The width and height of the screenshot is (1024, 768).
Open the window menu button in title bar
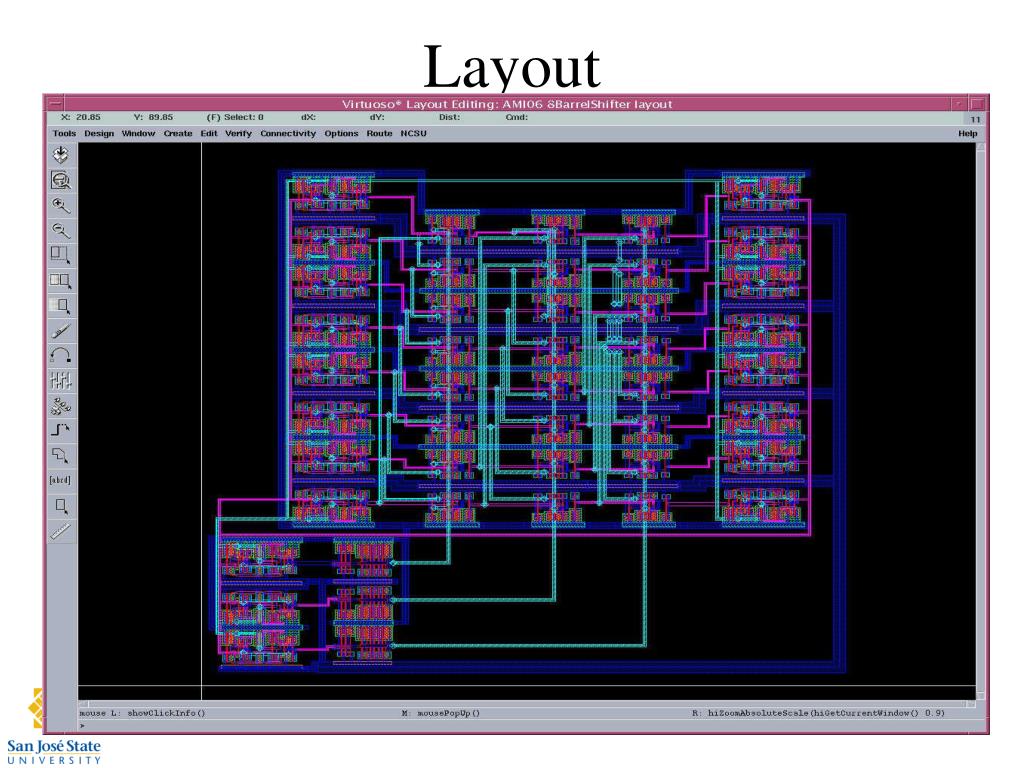[55, 103]
